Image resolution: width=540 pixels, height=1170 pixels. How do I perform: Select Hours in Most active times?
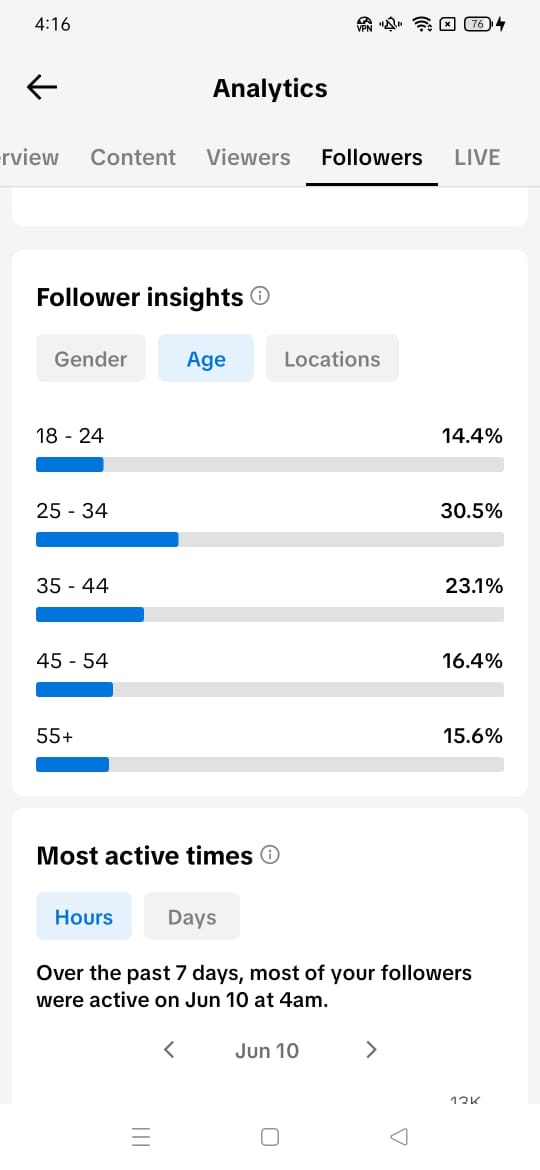pos(84,917)
